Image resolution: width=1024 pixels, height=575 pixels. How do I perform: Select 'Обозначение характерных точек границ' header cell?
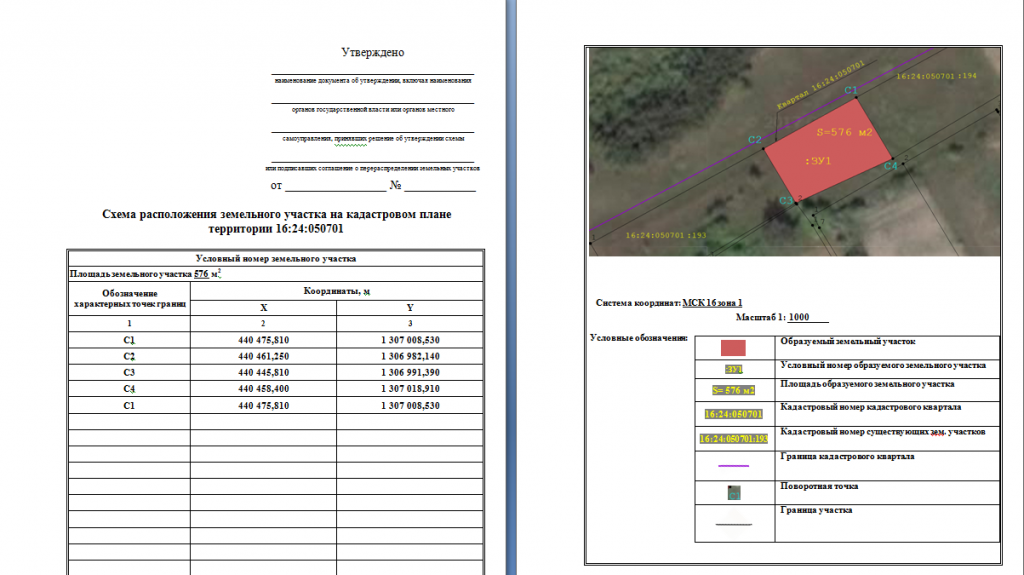tap(129, 299)
